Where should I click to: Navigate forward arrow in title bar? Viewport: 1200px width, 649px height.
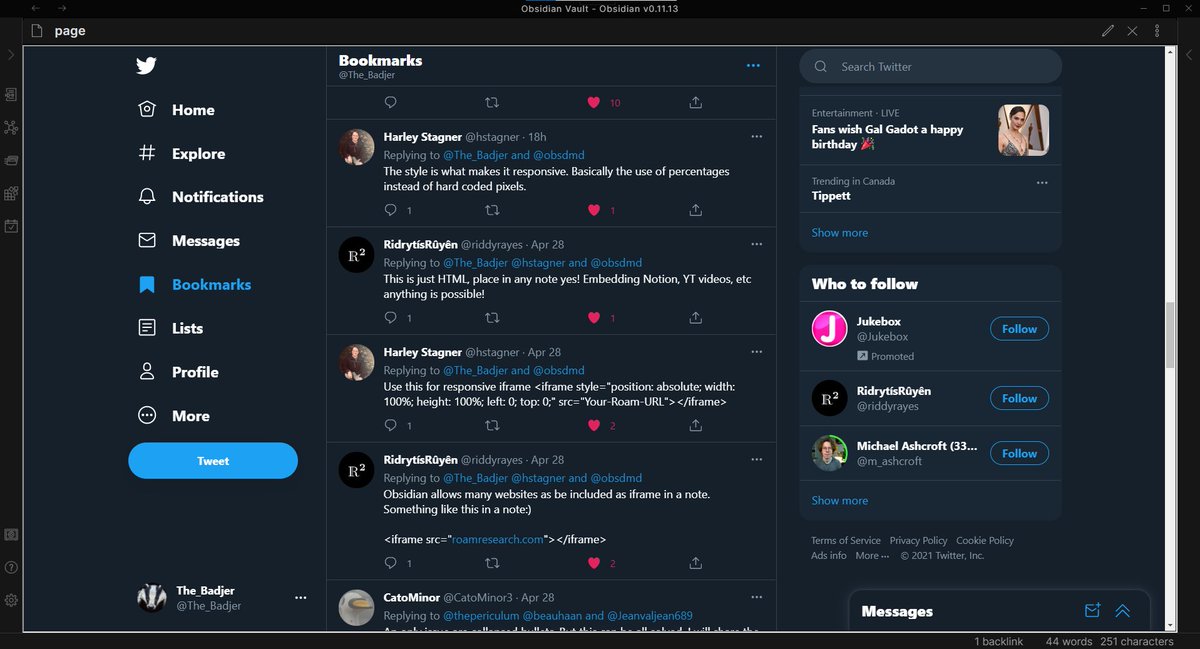[x=62, y=8]
